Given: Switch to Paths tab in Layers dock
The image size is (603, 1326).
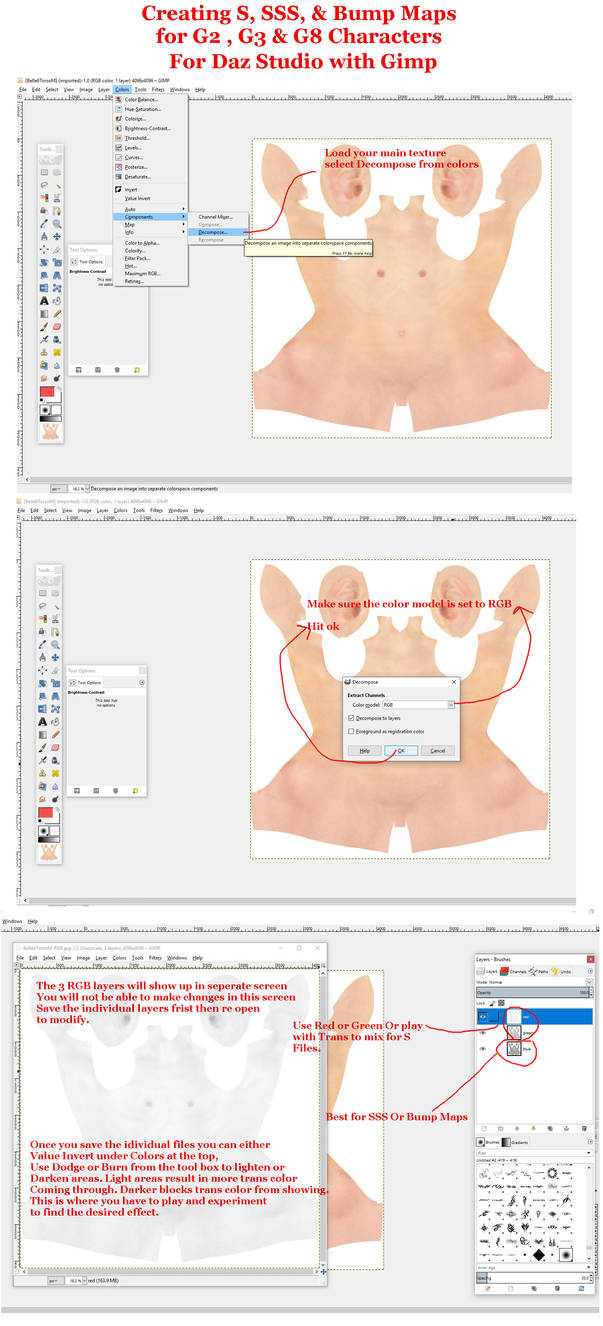Looking at the screenshot, I should [x=538, y=971].
